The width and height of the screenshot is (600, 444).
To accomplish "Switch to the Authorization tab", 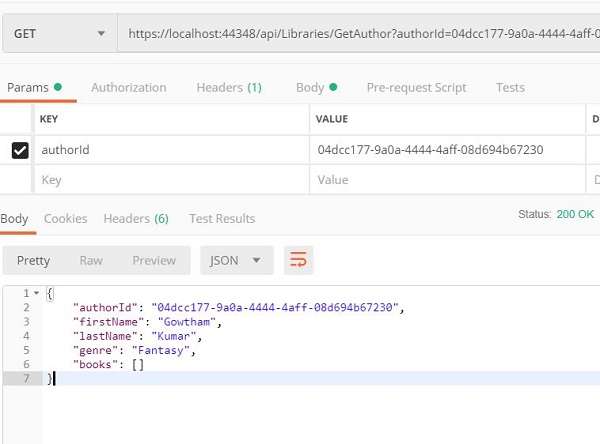I will (128, 87).
